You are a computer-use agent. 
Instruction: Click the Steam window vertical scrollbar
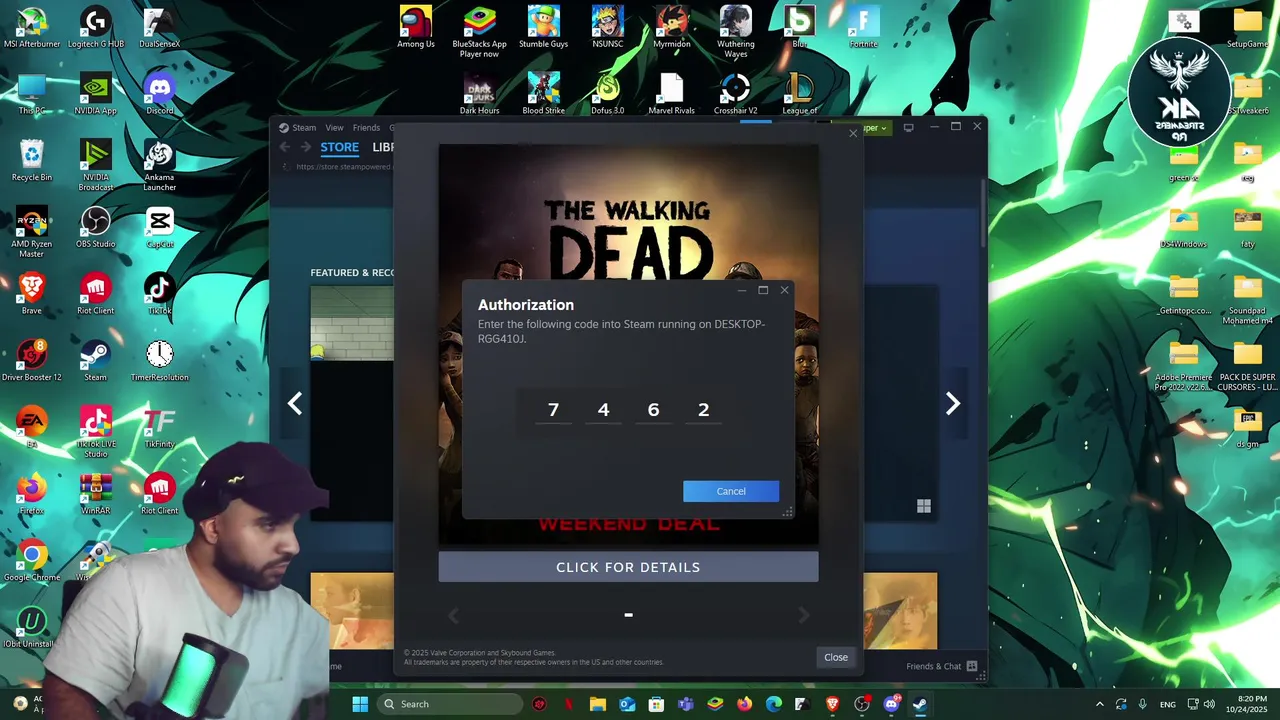983,215
